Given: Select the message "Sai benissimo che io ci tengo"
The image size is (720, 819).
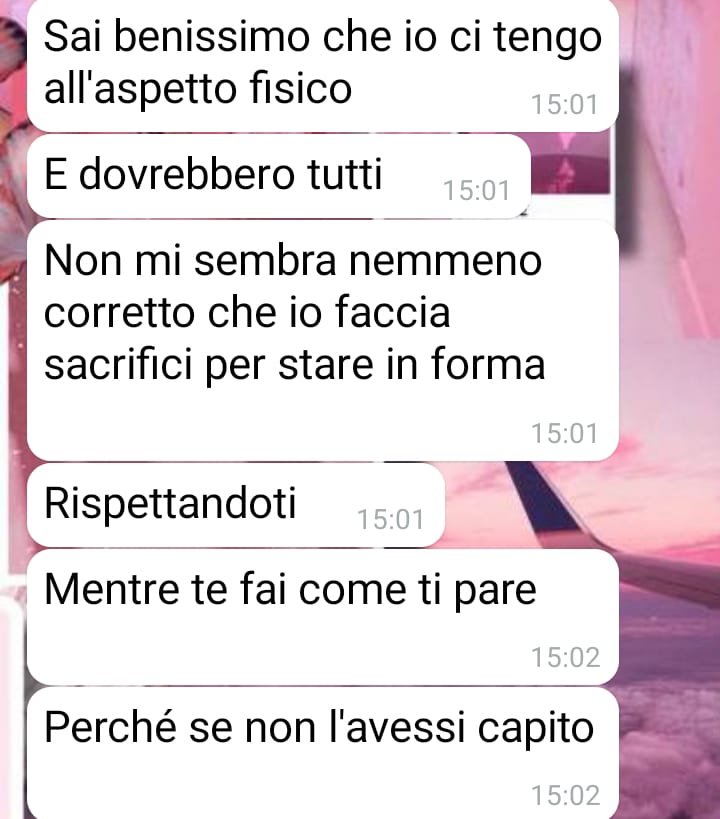Looking at the screenshot, I should coord(323,65).
